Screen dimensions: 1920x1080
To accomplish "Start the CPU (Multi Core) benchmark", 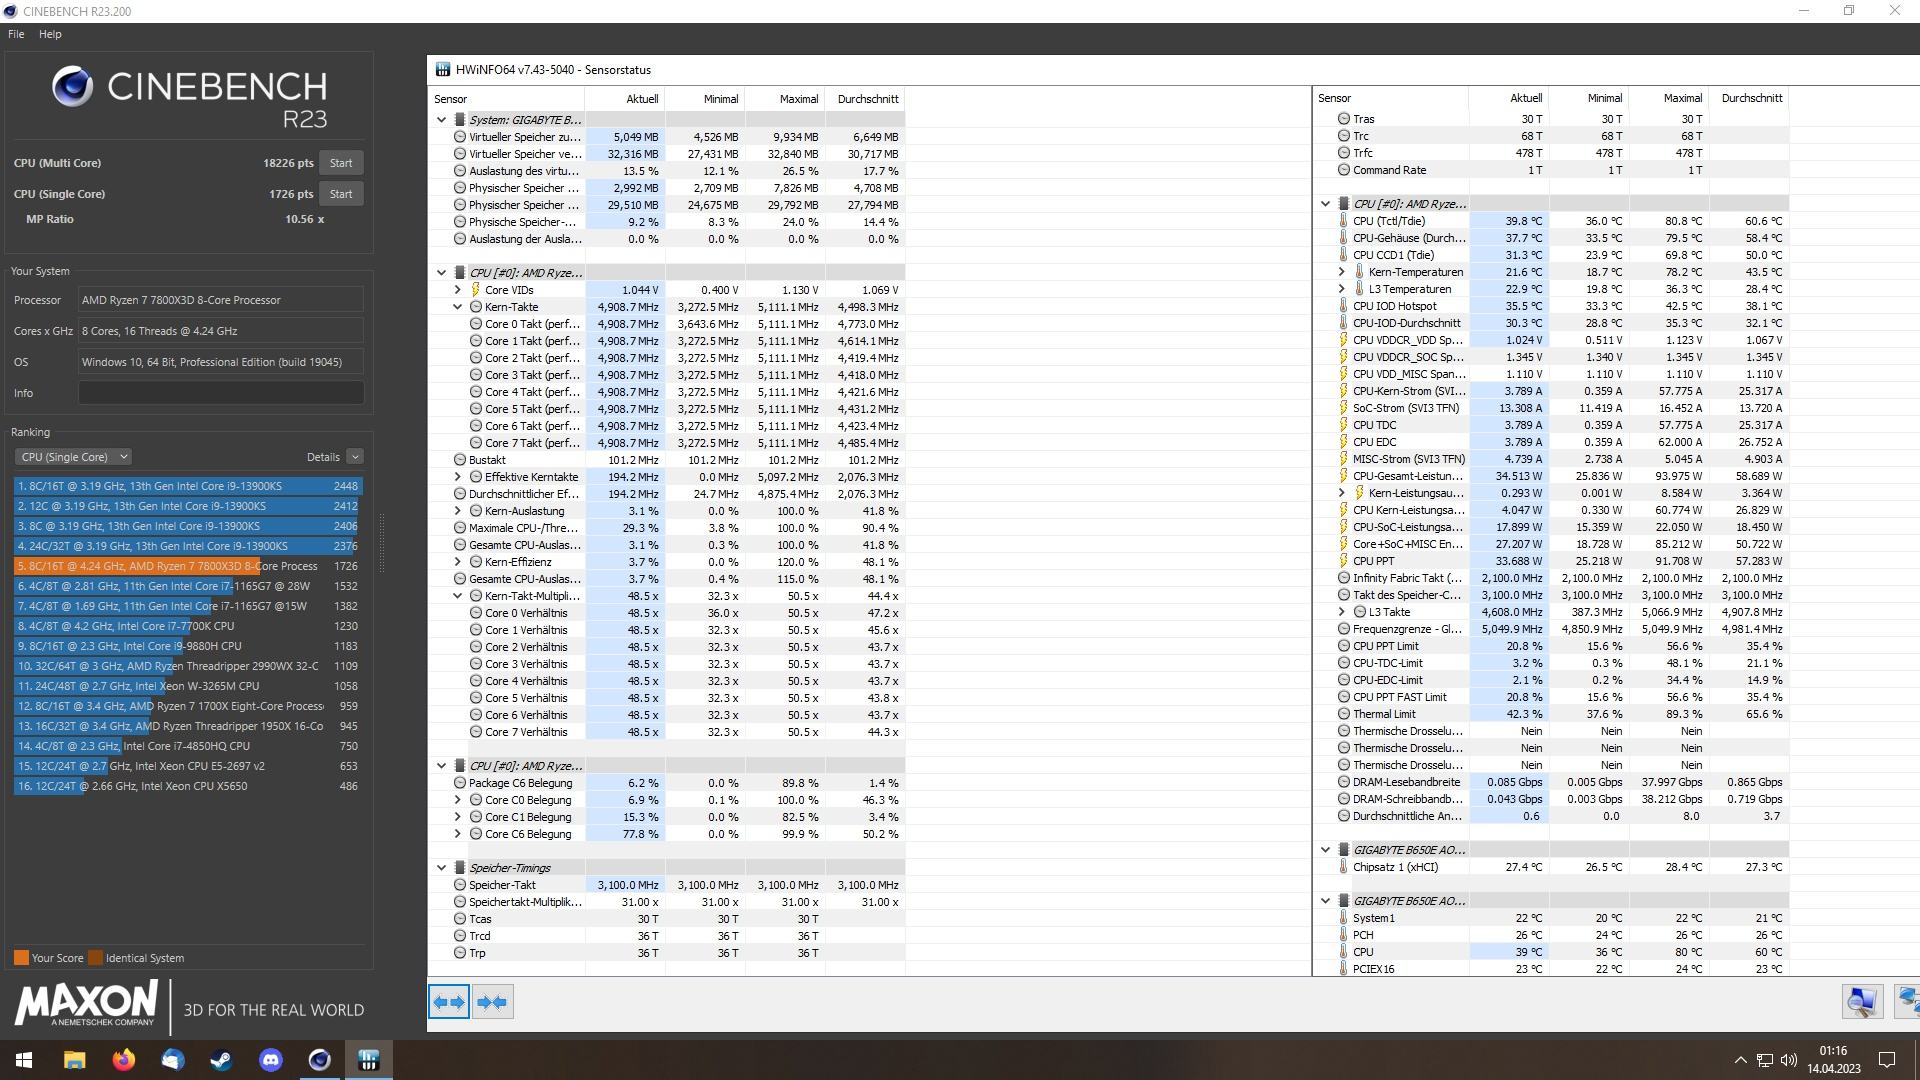I will 341,163.
